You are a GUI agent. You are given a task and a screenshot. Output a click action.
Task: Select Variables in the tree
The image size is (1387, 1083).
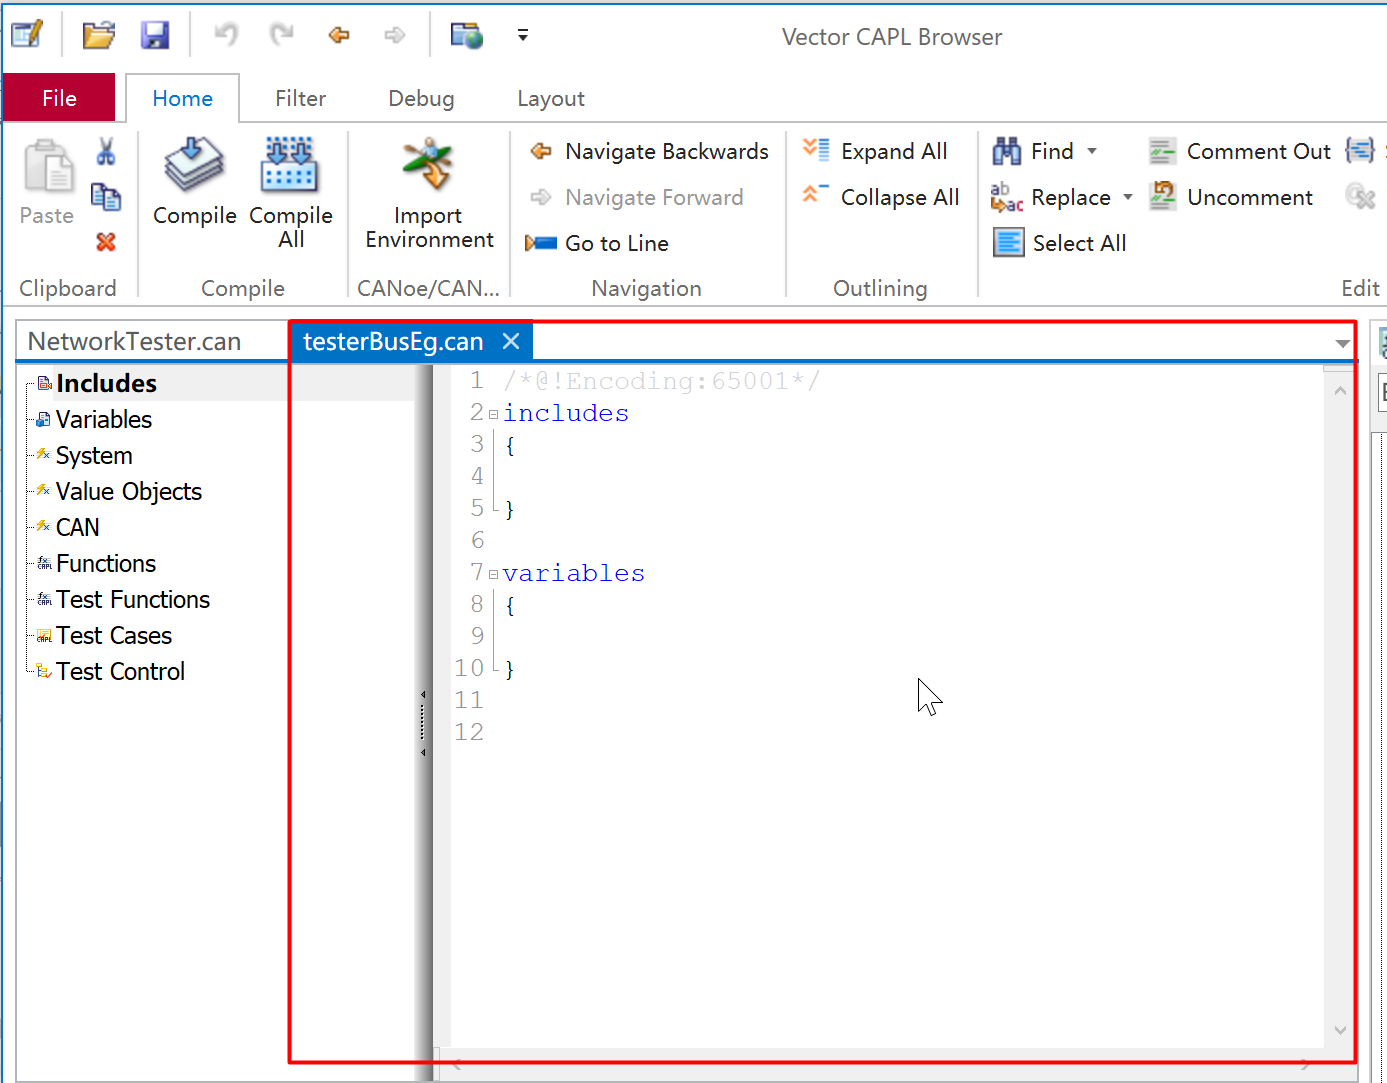104,419
